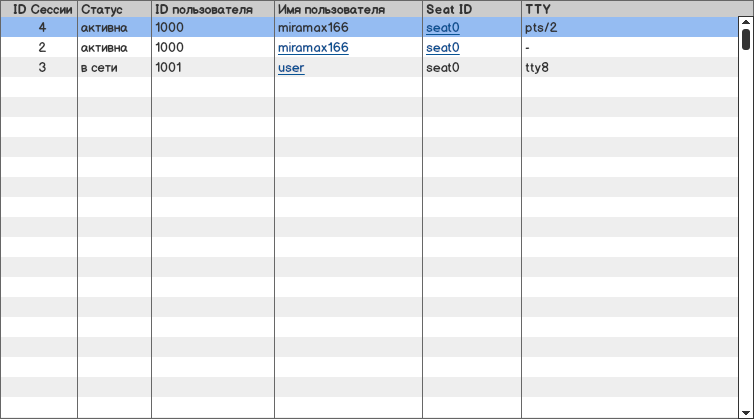754x419 pixels.
Task: Select the pts/2 TTY cell
Action: [541, 28]
